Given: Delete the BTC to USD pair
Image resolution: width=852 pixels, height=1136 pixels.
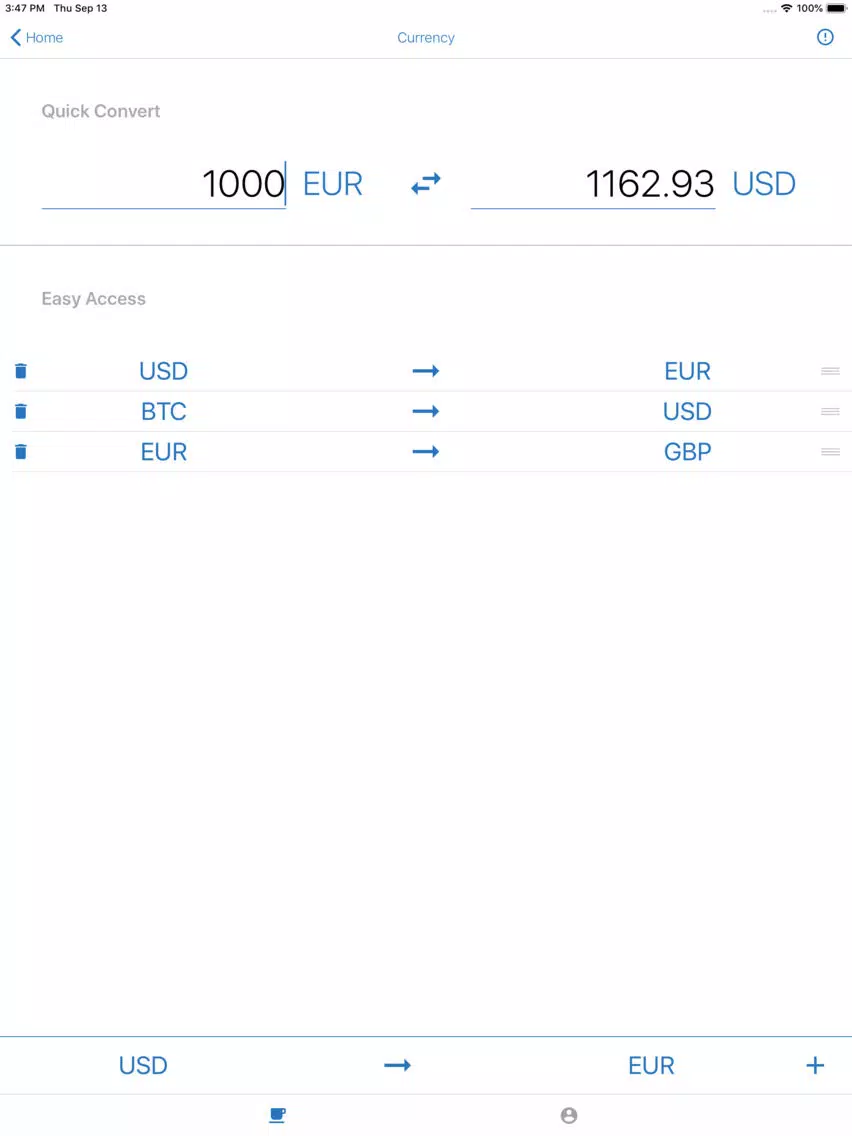Looking at the screenshot, I should click(21, 412).
